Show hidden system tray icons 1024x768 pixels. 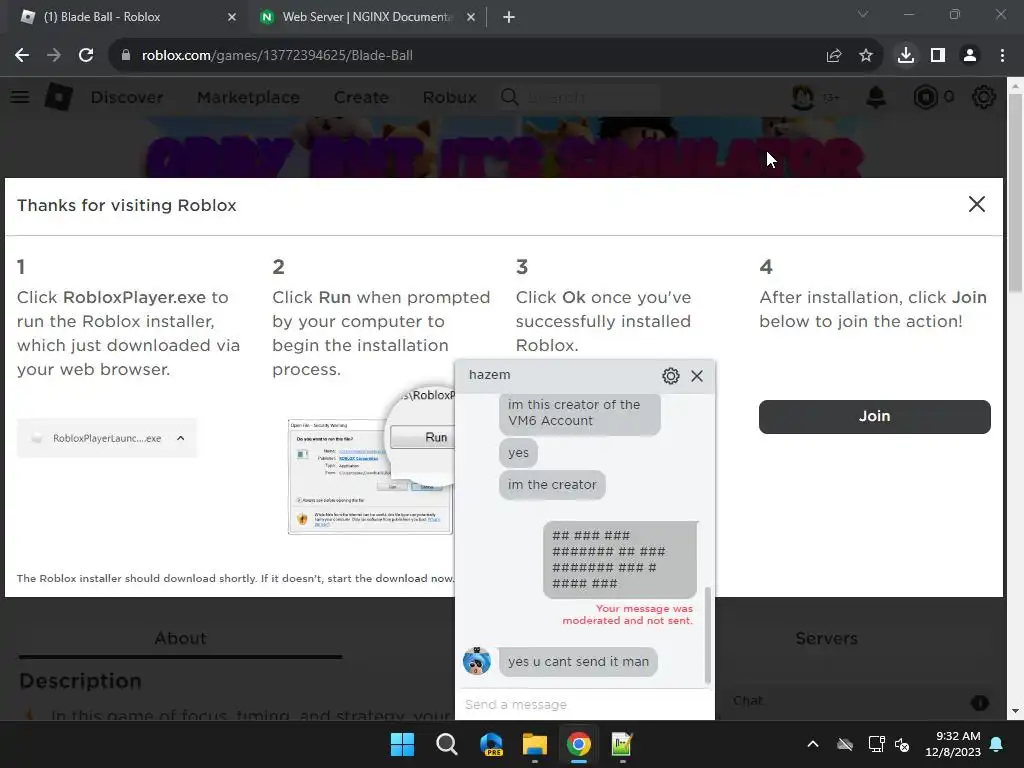(x=812, y=744)
